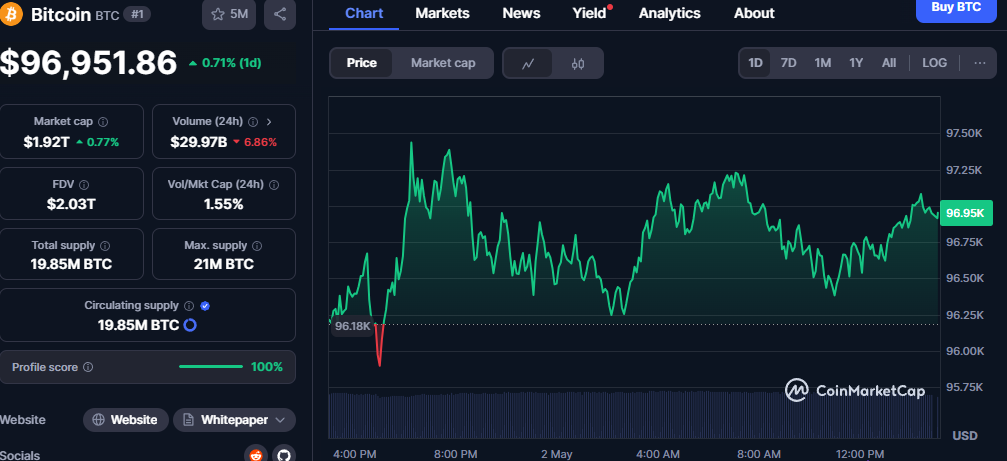Open the three-dots chart options menu

980,63
